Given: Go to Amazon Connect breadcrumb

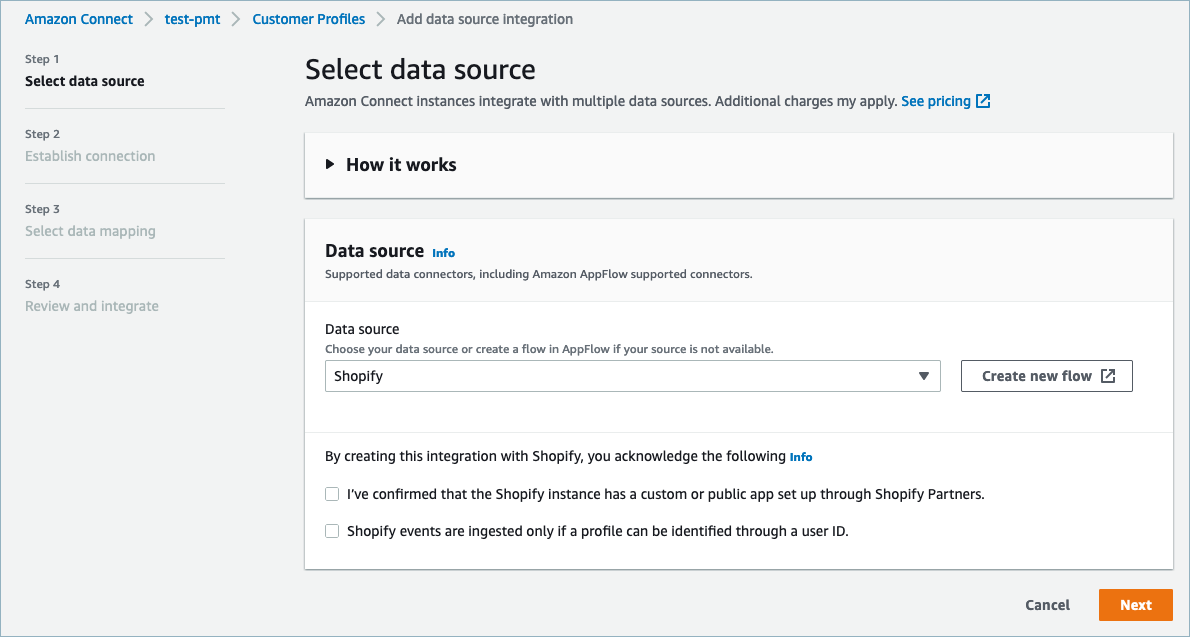Looking at the screenshot, I should click(x=79, y=19).
